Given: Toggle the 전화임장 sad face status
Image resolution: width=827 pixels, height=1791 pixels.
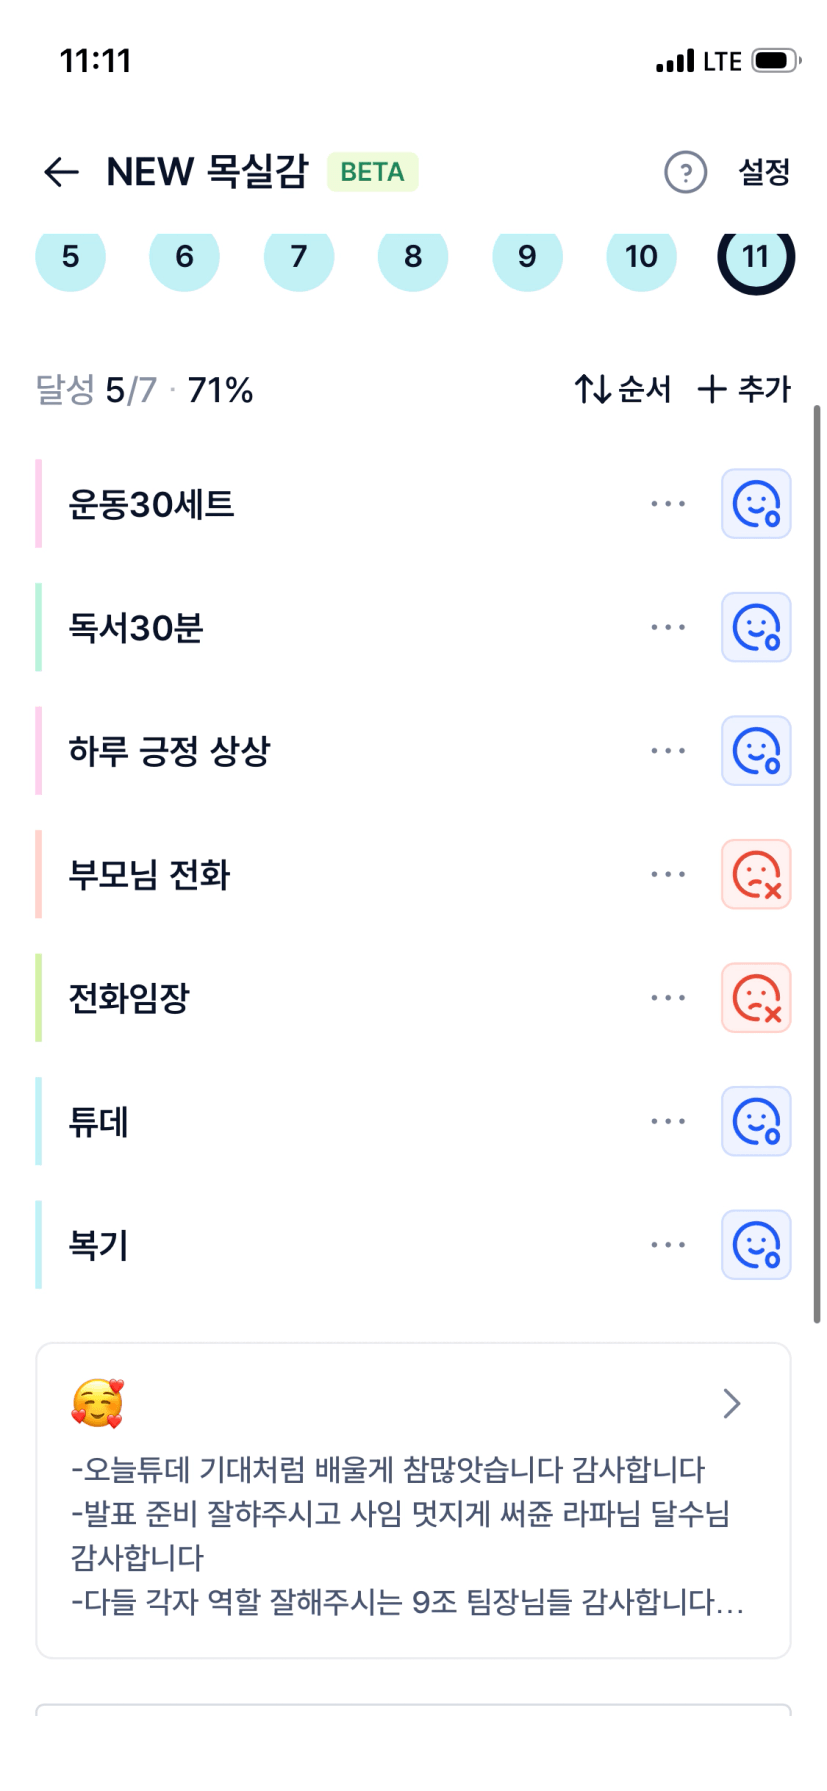Looking at the screenshot, I should coord(756,998).
